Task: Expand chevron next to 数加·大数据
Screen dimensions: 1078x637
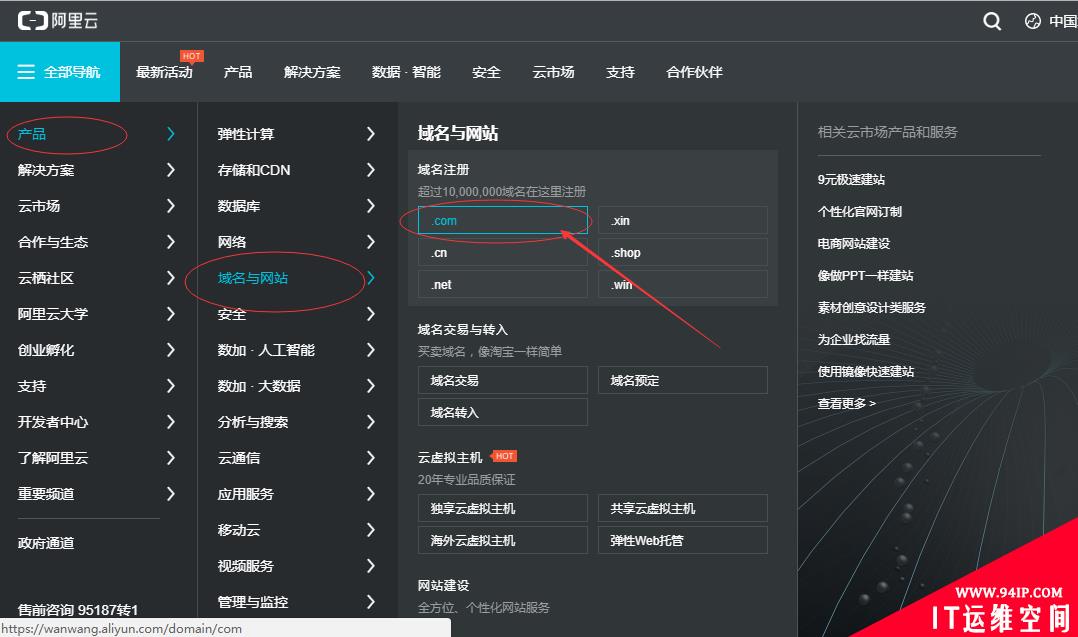Action: (x=371, y=385)
